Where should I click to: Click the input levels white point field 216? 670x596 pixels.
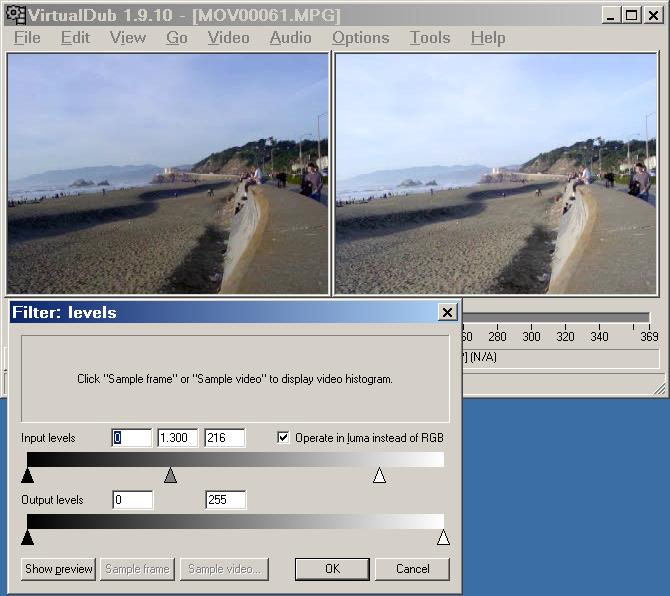tap(225, 438)
